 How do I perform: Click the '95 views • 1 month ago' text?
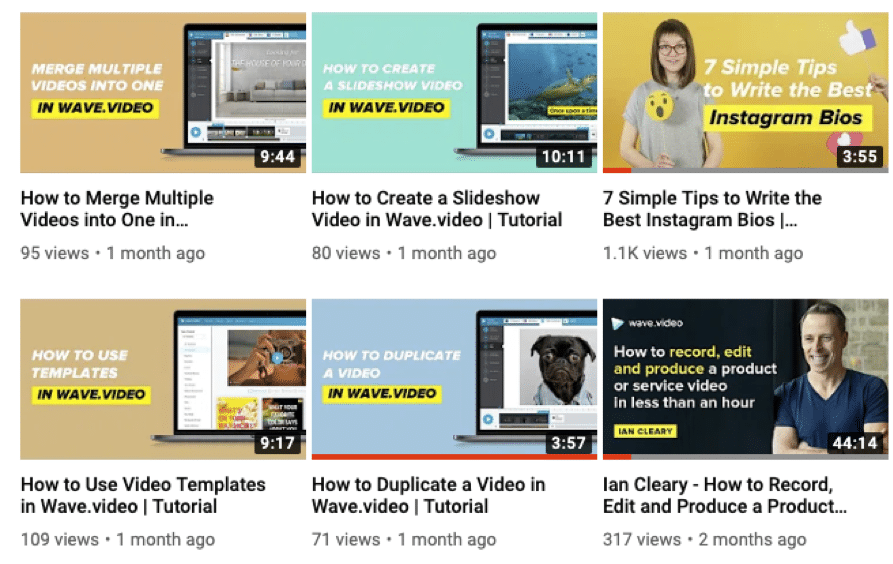tap(113, 253)
